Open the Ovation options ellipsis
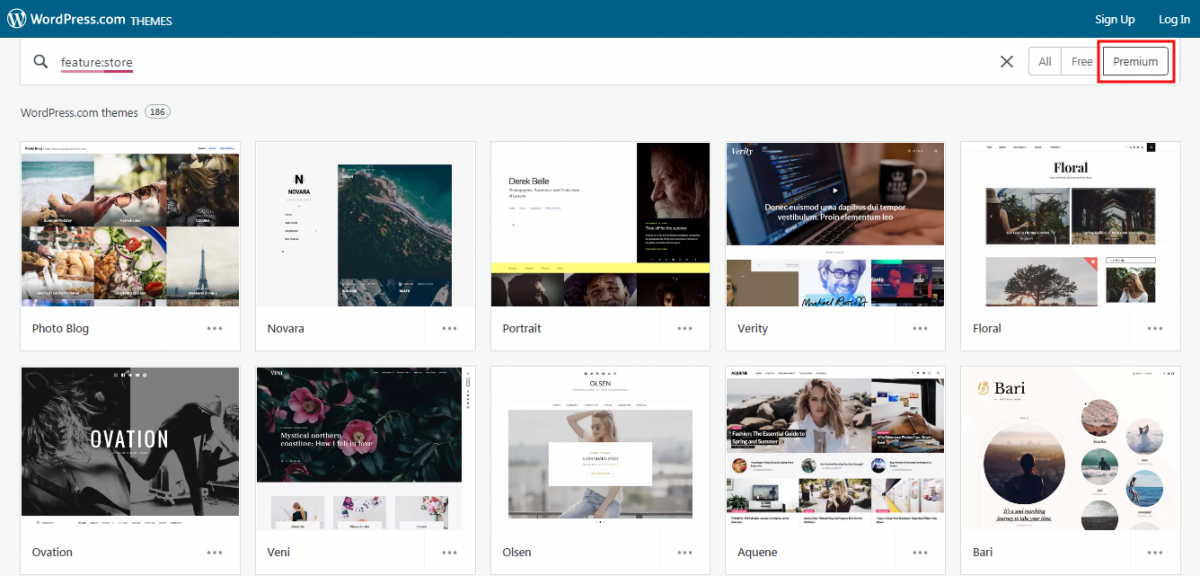The height and width of the screenshot is (576, 1200). coord(215,552)
